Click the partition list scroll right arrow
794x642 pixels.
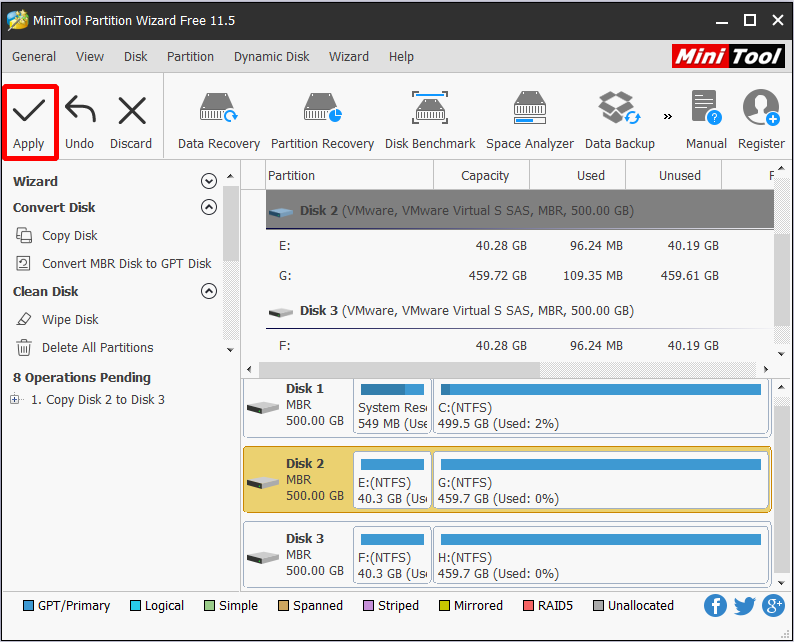[x=765, y=370]
